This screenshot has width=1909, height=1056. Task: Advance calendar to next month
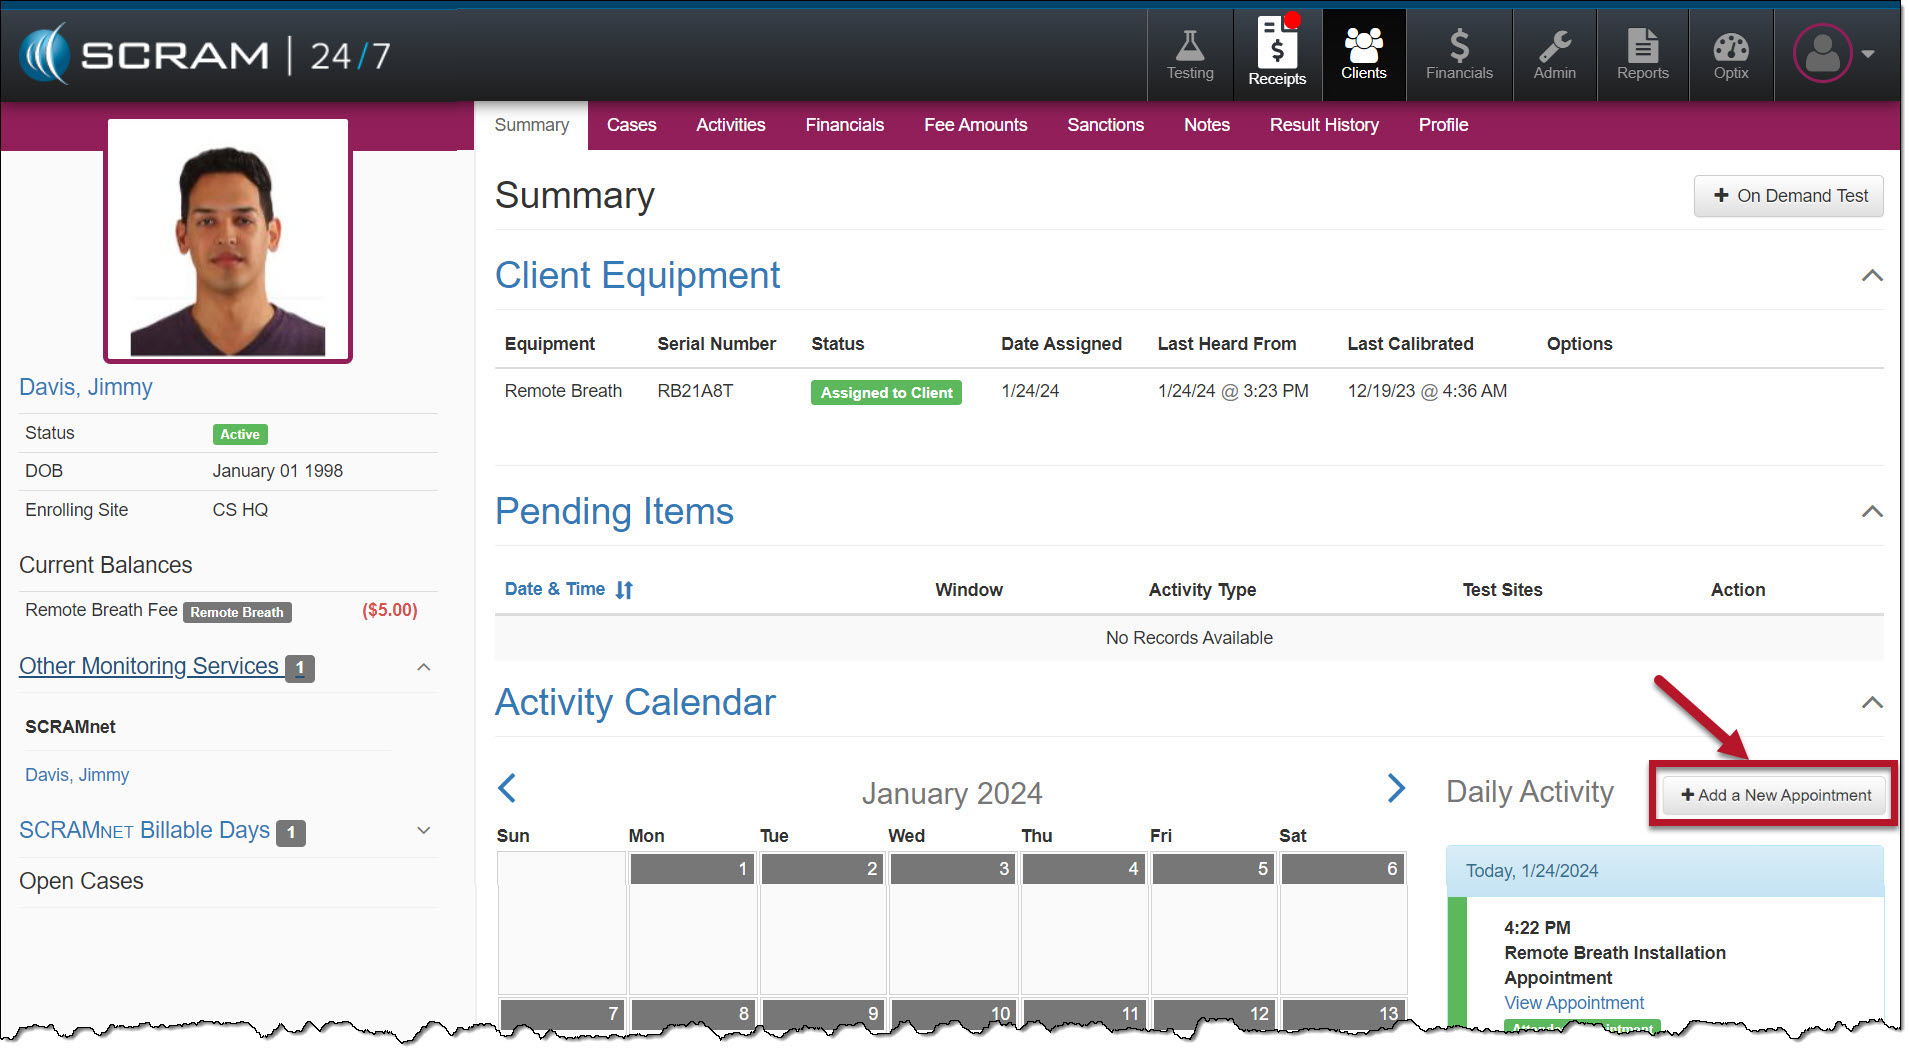pos(1396,789)
